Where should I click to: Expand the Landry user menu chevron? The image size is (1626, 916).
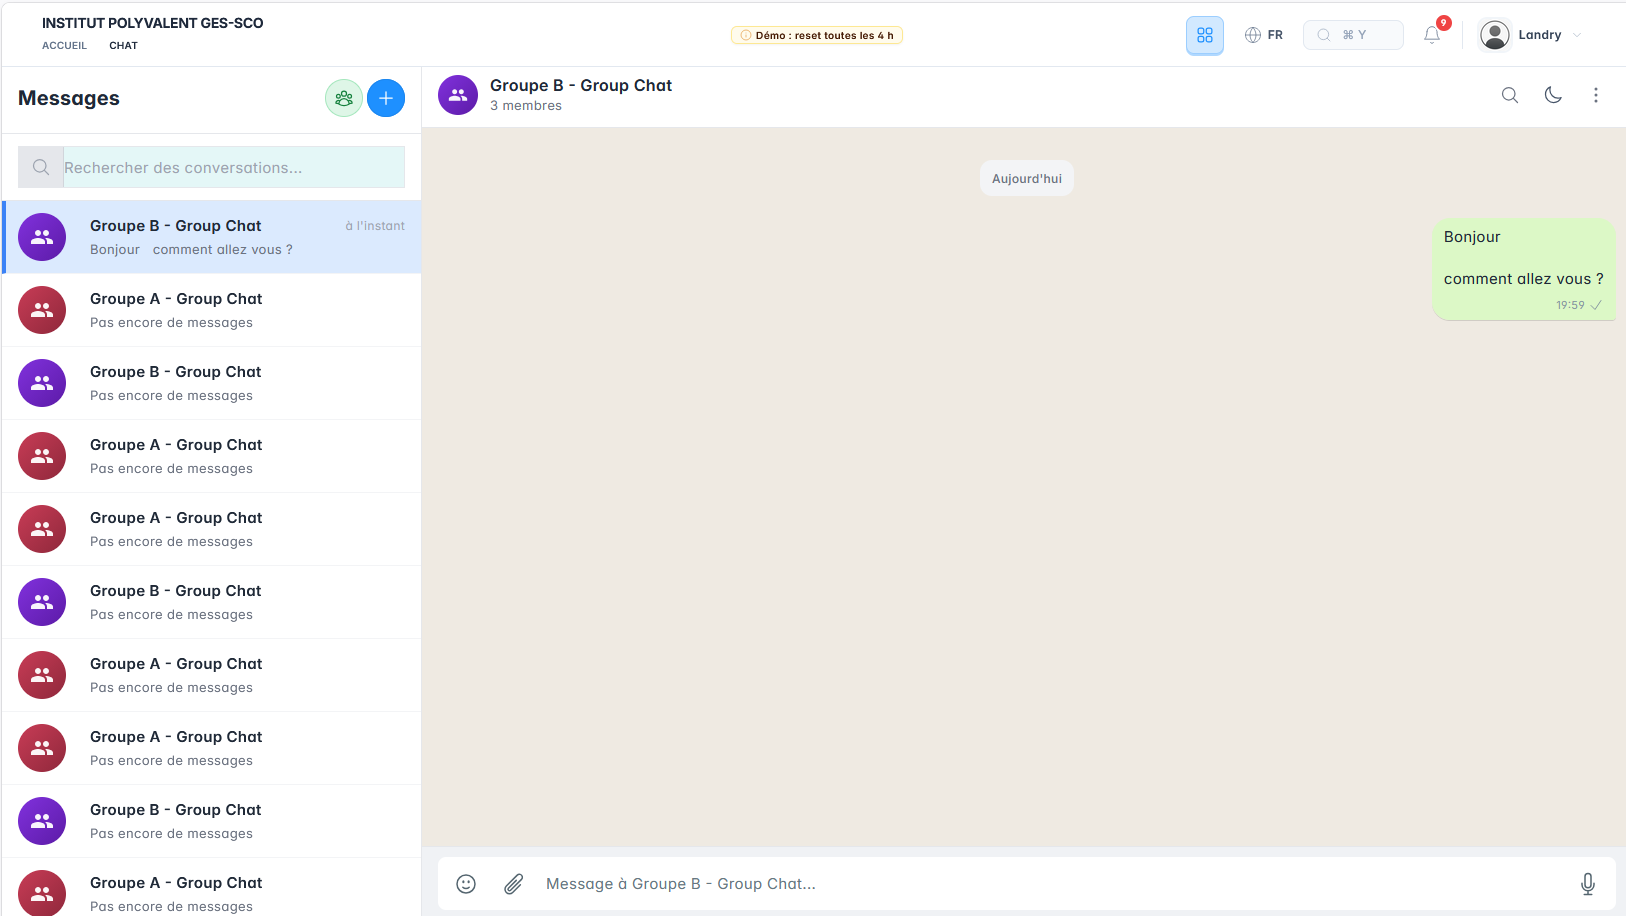pos(1577,35)
